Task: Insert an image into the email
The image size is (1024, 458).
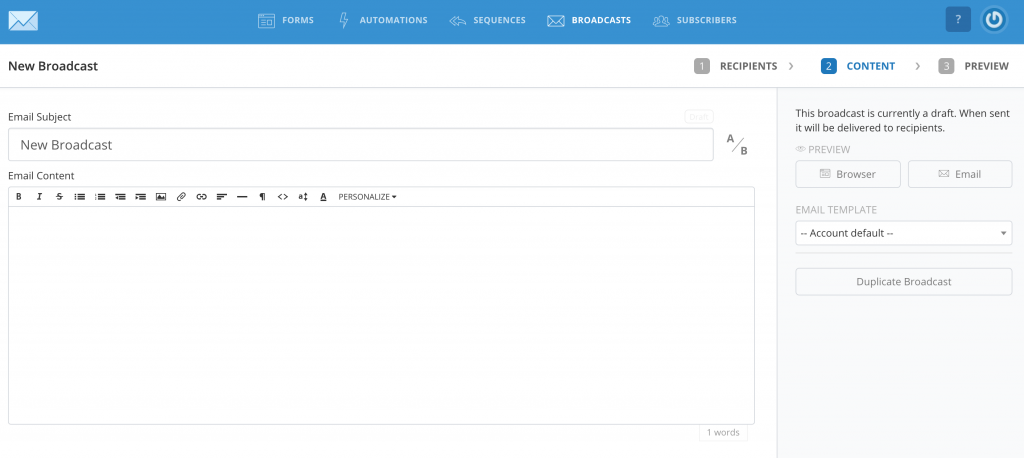Action: [161, 197]
